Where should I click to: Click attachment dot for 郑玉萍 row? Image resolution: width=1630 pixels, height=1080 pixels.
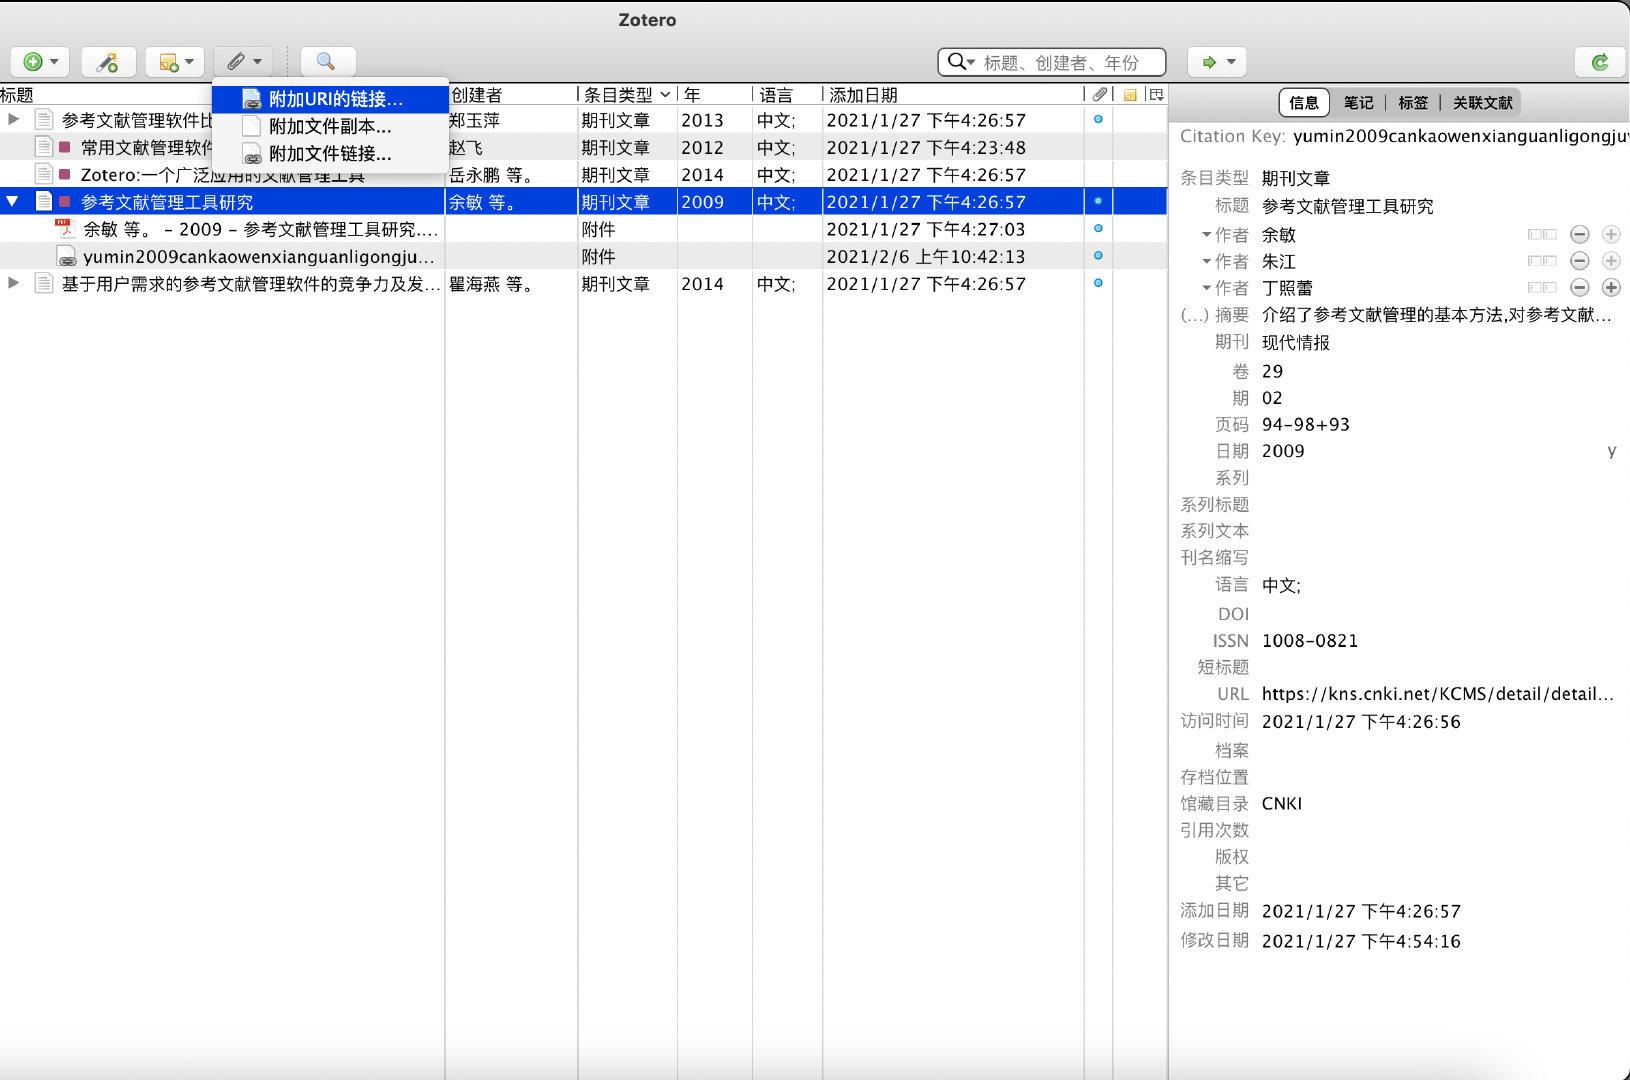[x=1098, y=119]
